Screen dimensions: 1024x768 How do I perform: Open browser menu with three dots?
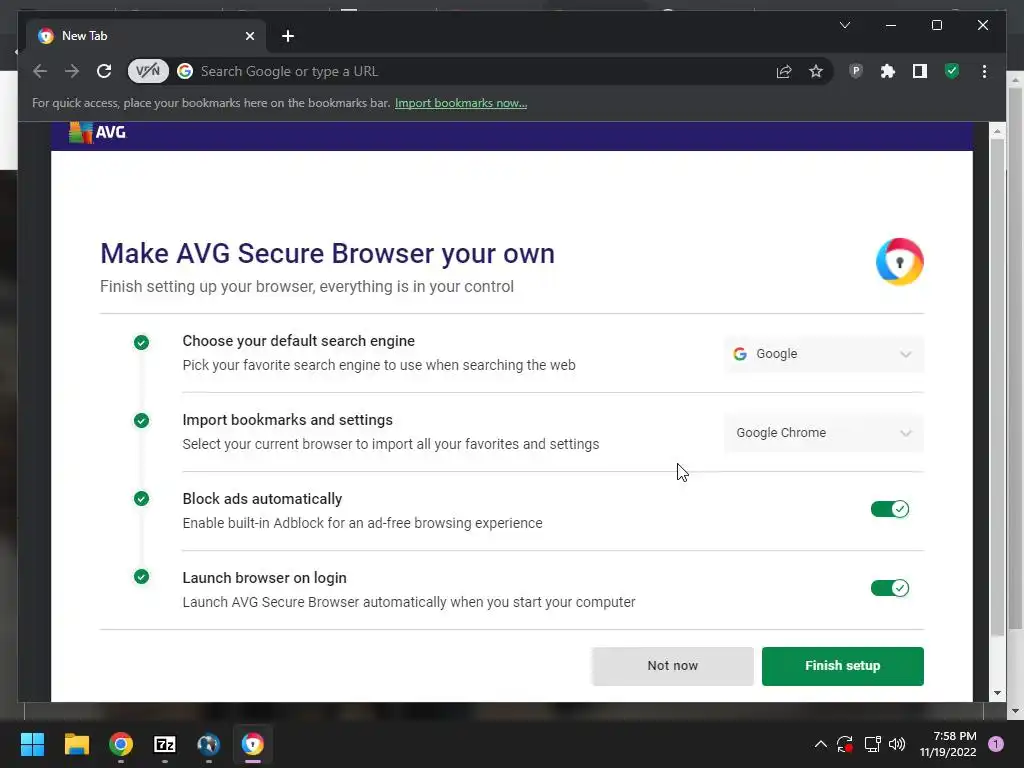984,71
